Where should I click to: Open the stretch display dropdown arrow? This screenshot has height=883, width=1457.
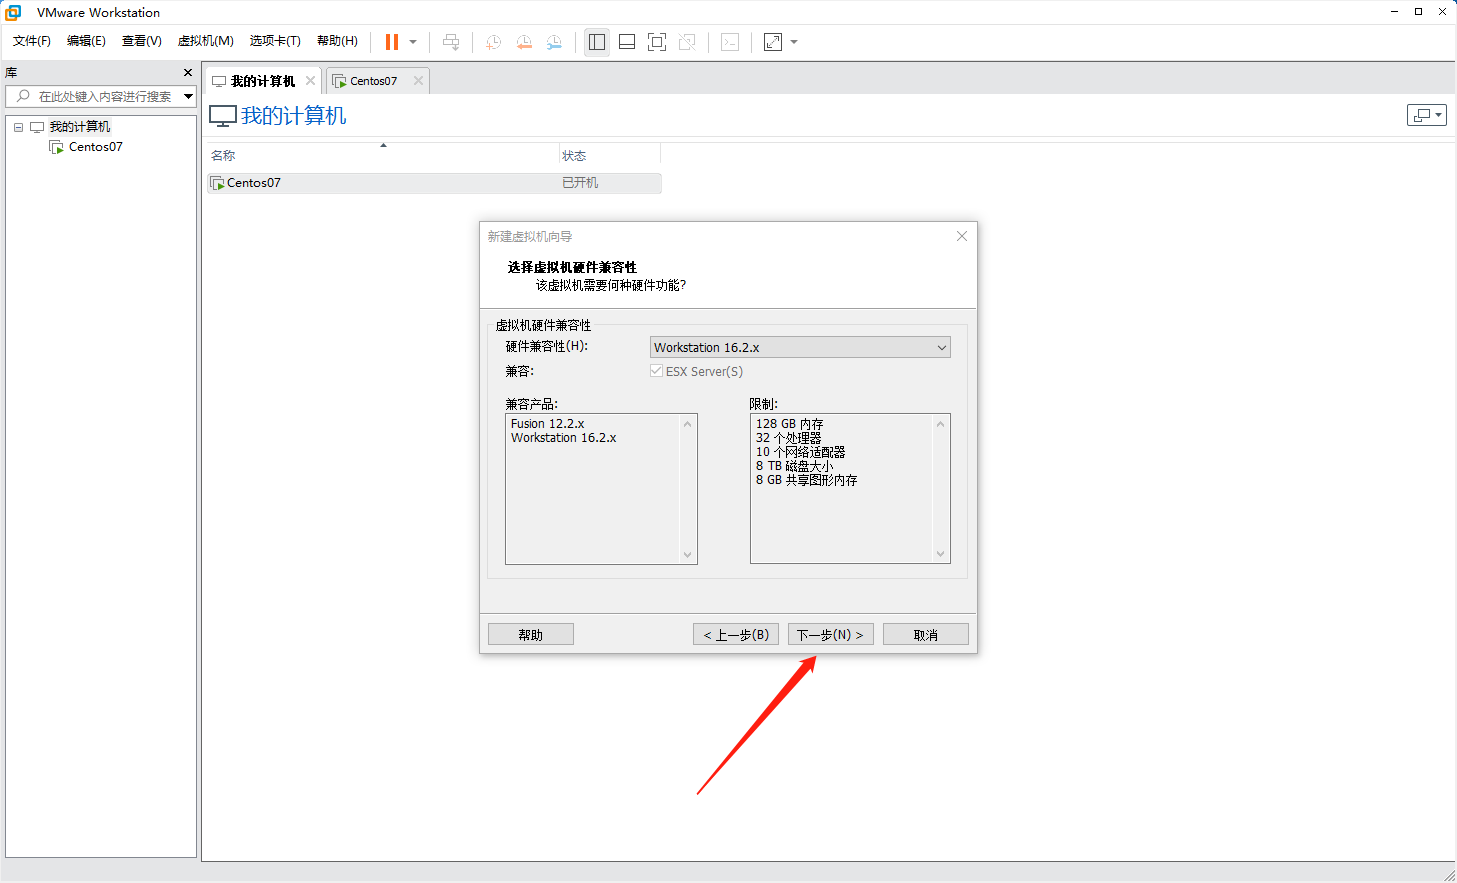coord(794,42)
